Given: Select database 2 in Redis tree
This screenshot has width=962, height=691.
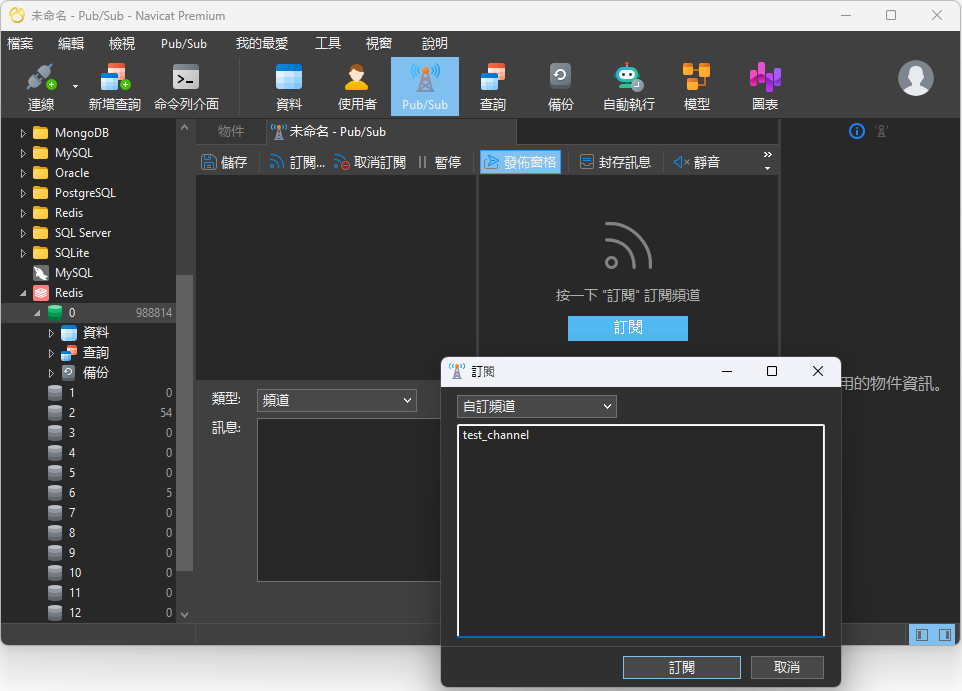Looking at the screenshot, I should [72, 413].
